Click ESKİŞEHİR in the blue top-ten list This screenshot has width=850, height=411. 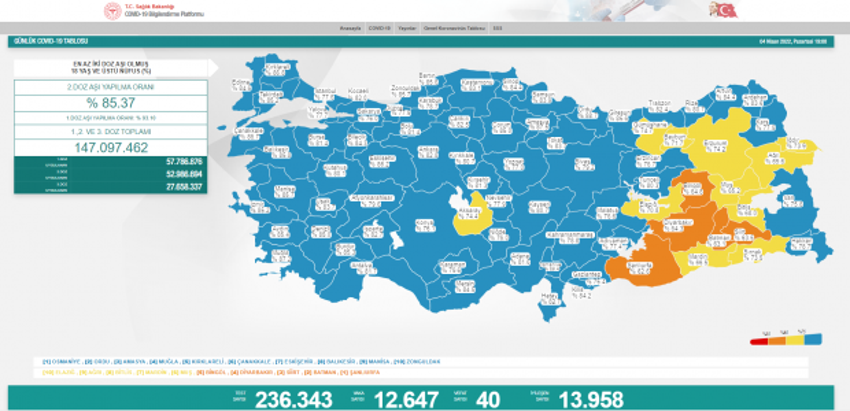click(298, 361)
